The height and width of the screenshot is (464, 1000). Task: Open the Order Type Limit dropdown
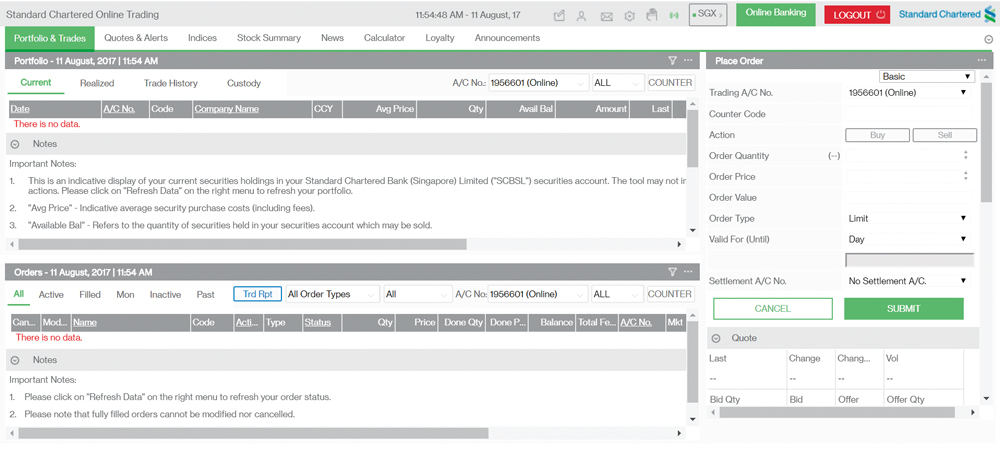pyautogui.click(x=908, y=218)
